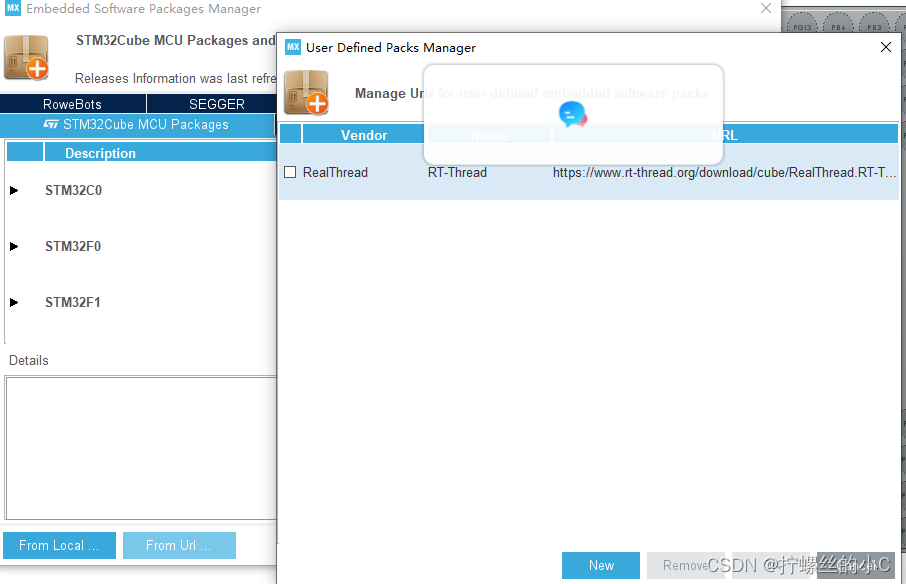Click the PB3 pin on the chip view
This screenshot has width=906, height=584.
coord(874,27)
